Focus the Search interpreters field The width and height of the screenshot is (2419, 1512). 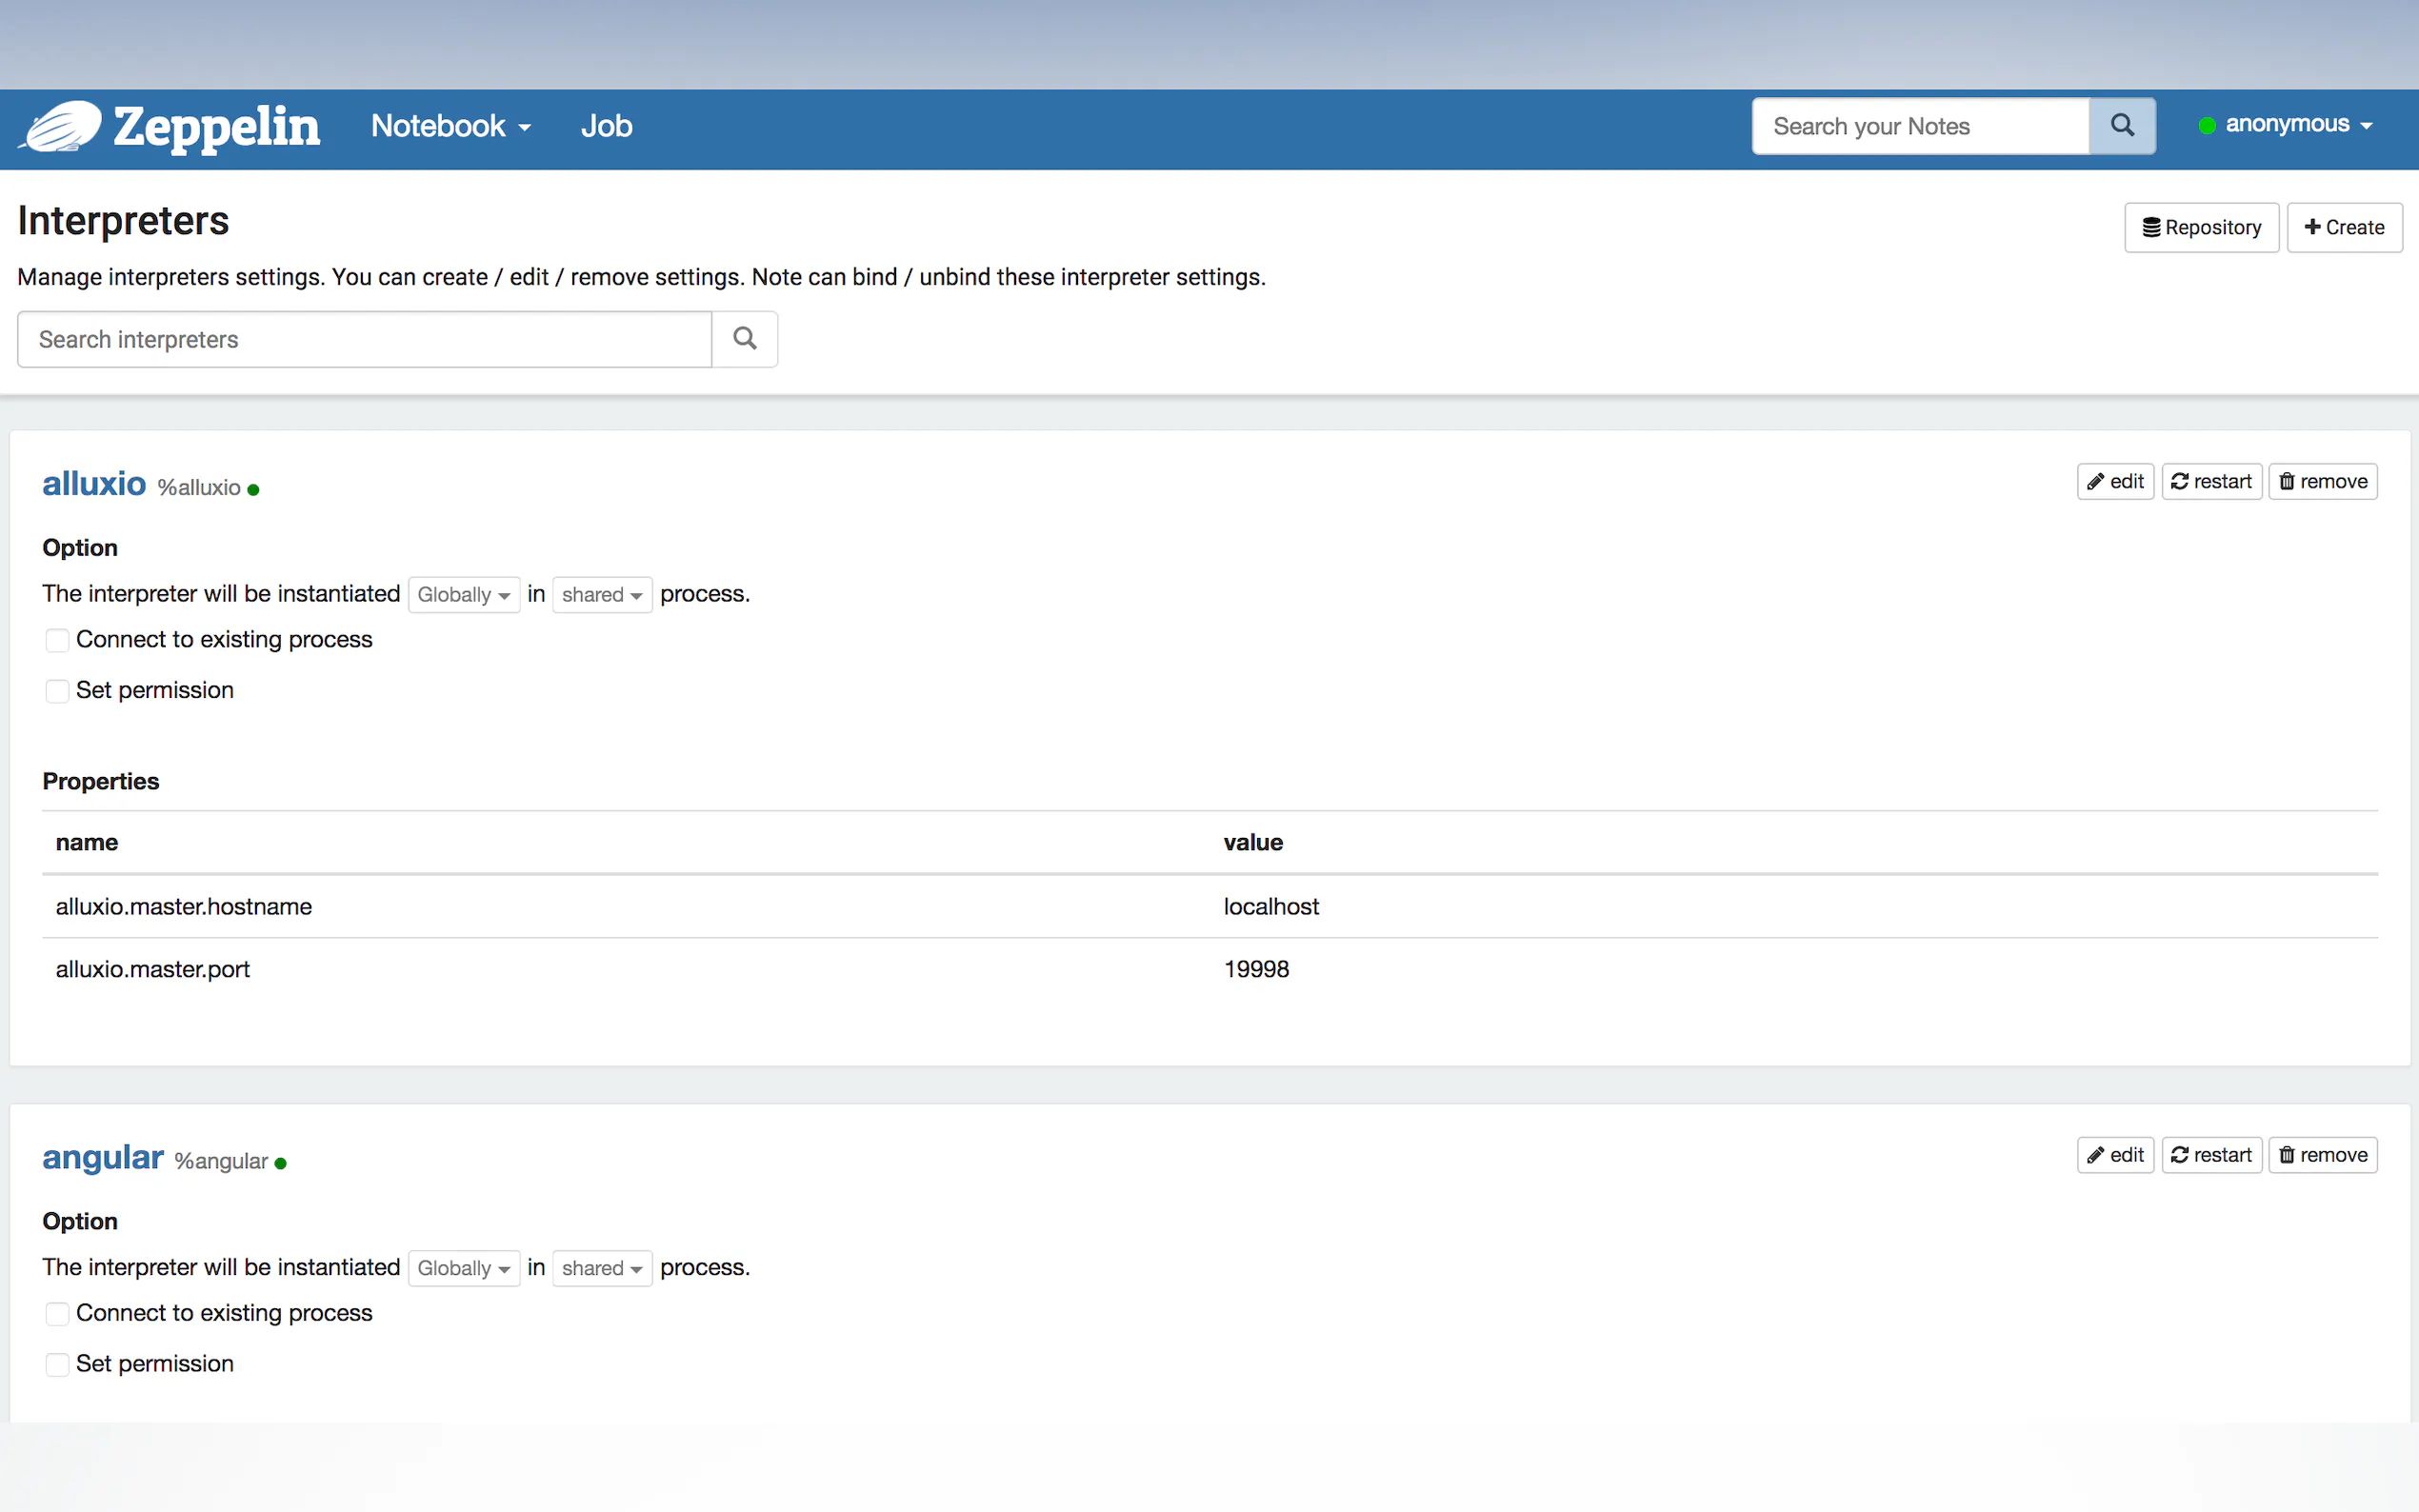click(x=364, y=339)
